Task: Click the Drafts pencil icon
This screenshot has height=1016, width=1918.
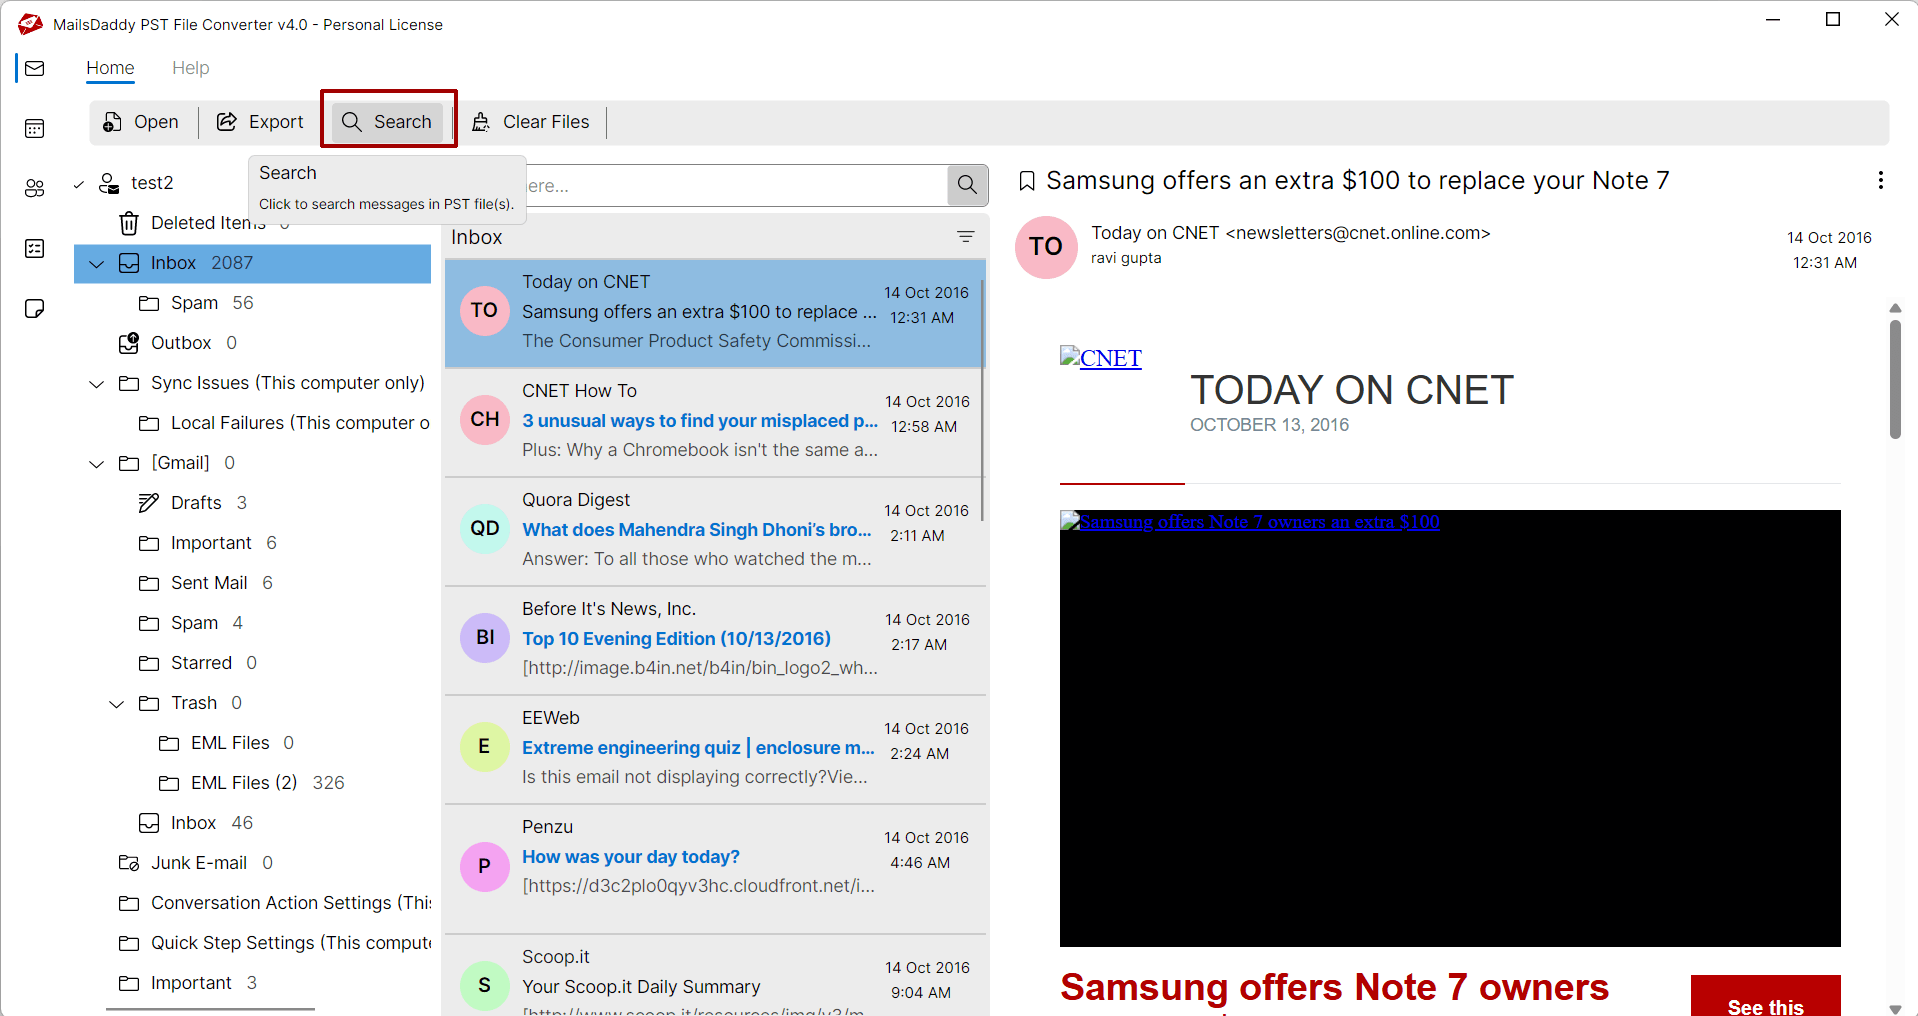Action: [x=149, y=503]
